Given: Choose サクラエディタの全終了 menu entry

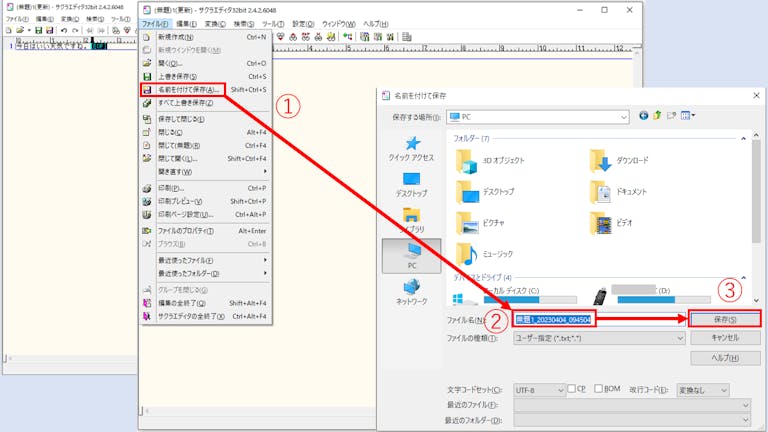Looking at the screenshot, I should (205, 316).
